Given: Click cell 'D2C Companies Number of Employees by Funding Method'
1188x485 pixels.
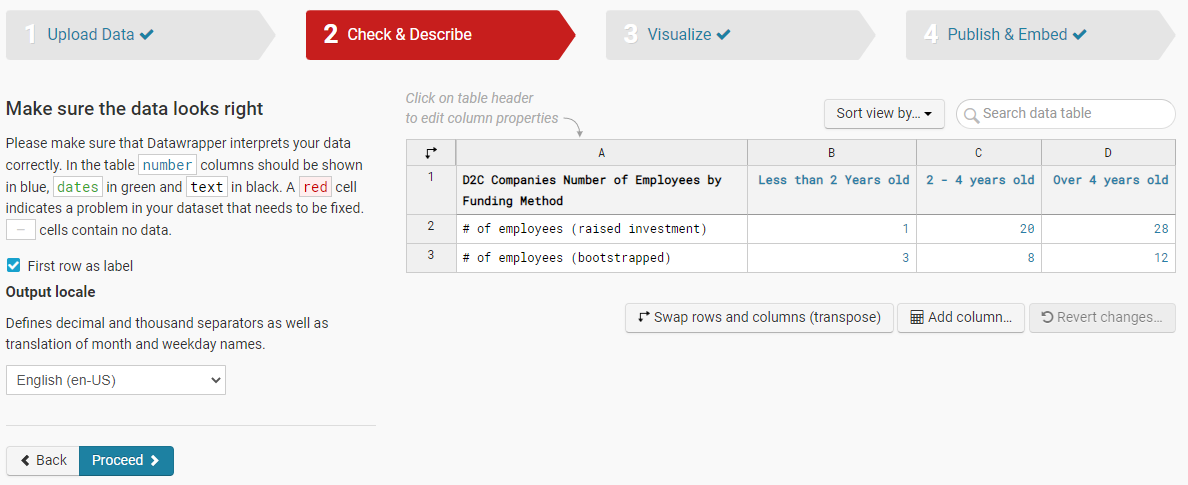Looking at the screenshot, I should pyautogui.click(x=602, y=190).
